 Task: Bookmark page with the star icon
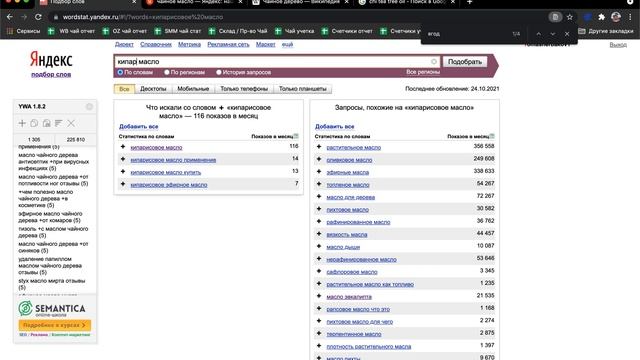[x=570, y=17]
